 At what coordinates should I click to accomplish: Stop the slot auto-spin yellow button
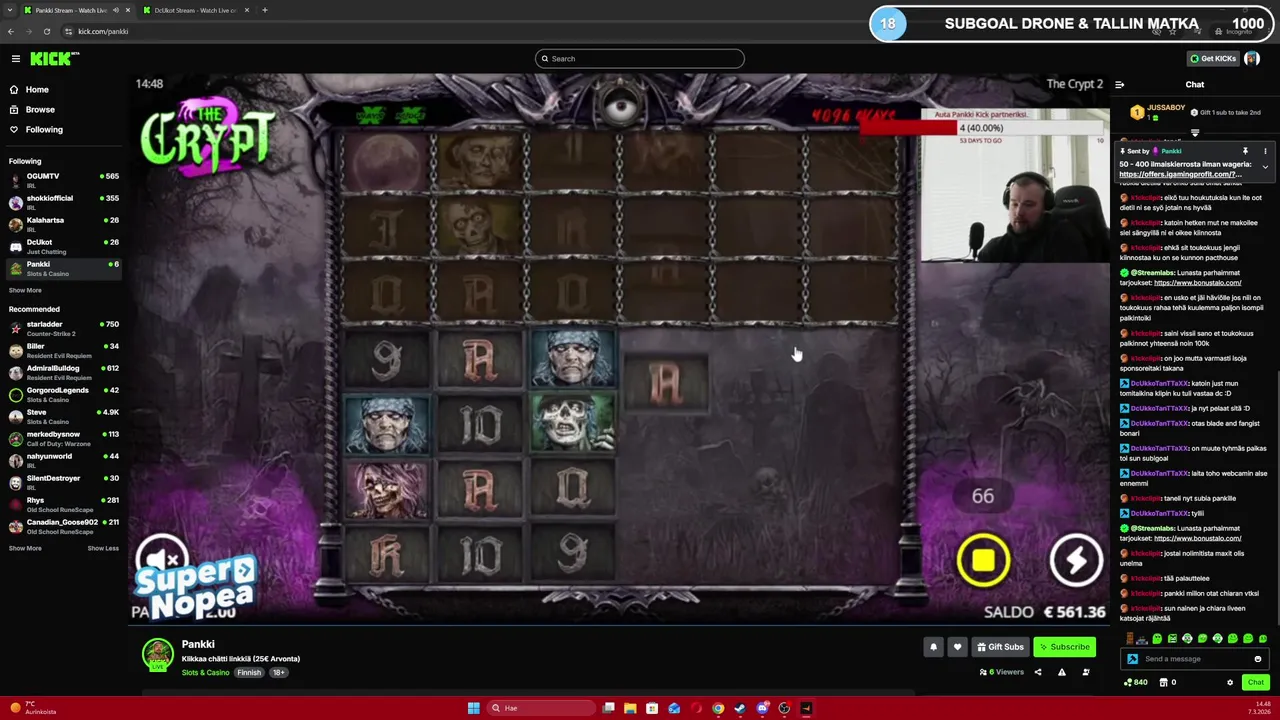[x=983, y=560]
